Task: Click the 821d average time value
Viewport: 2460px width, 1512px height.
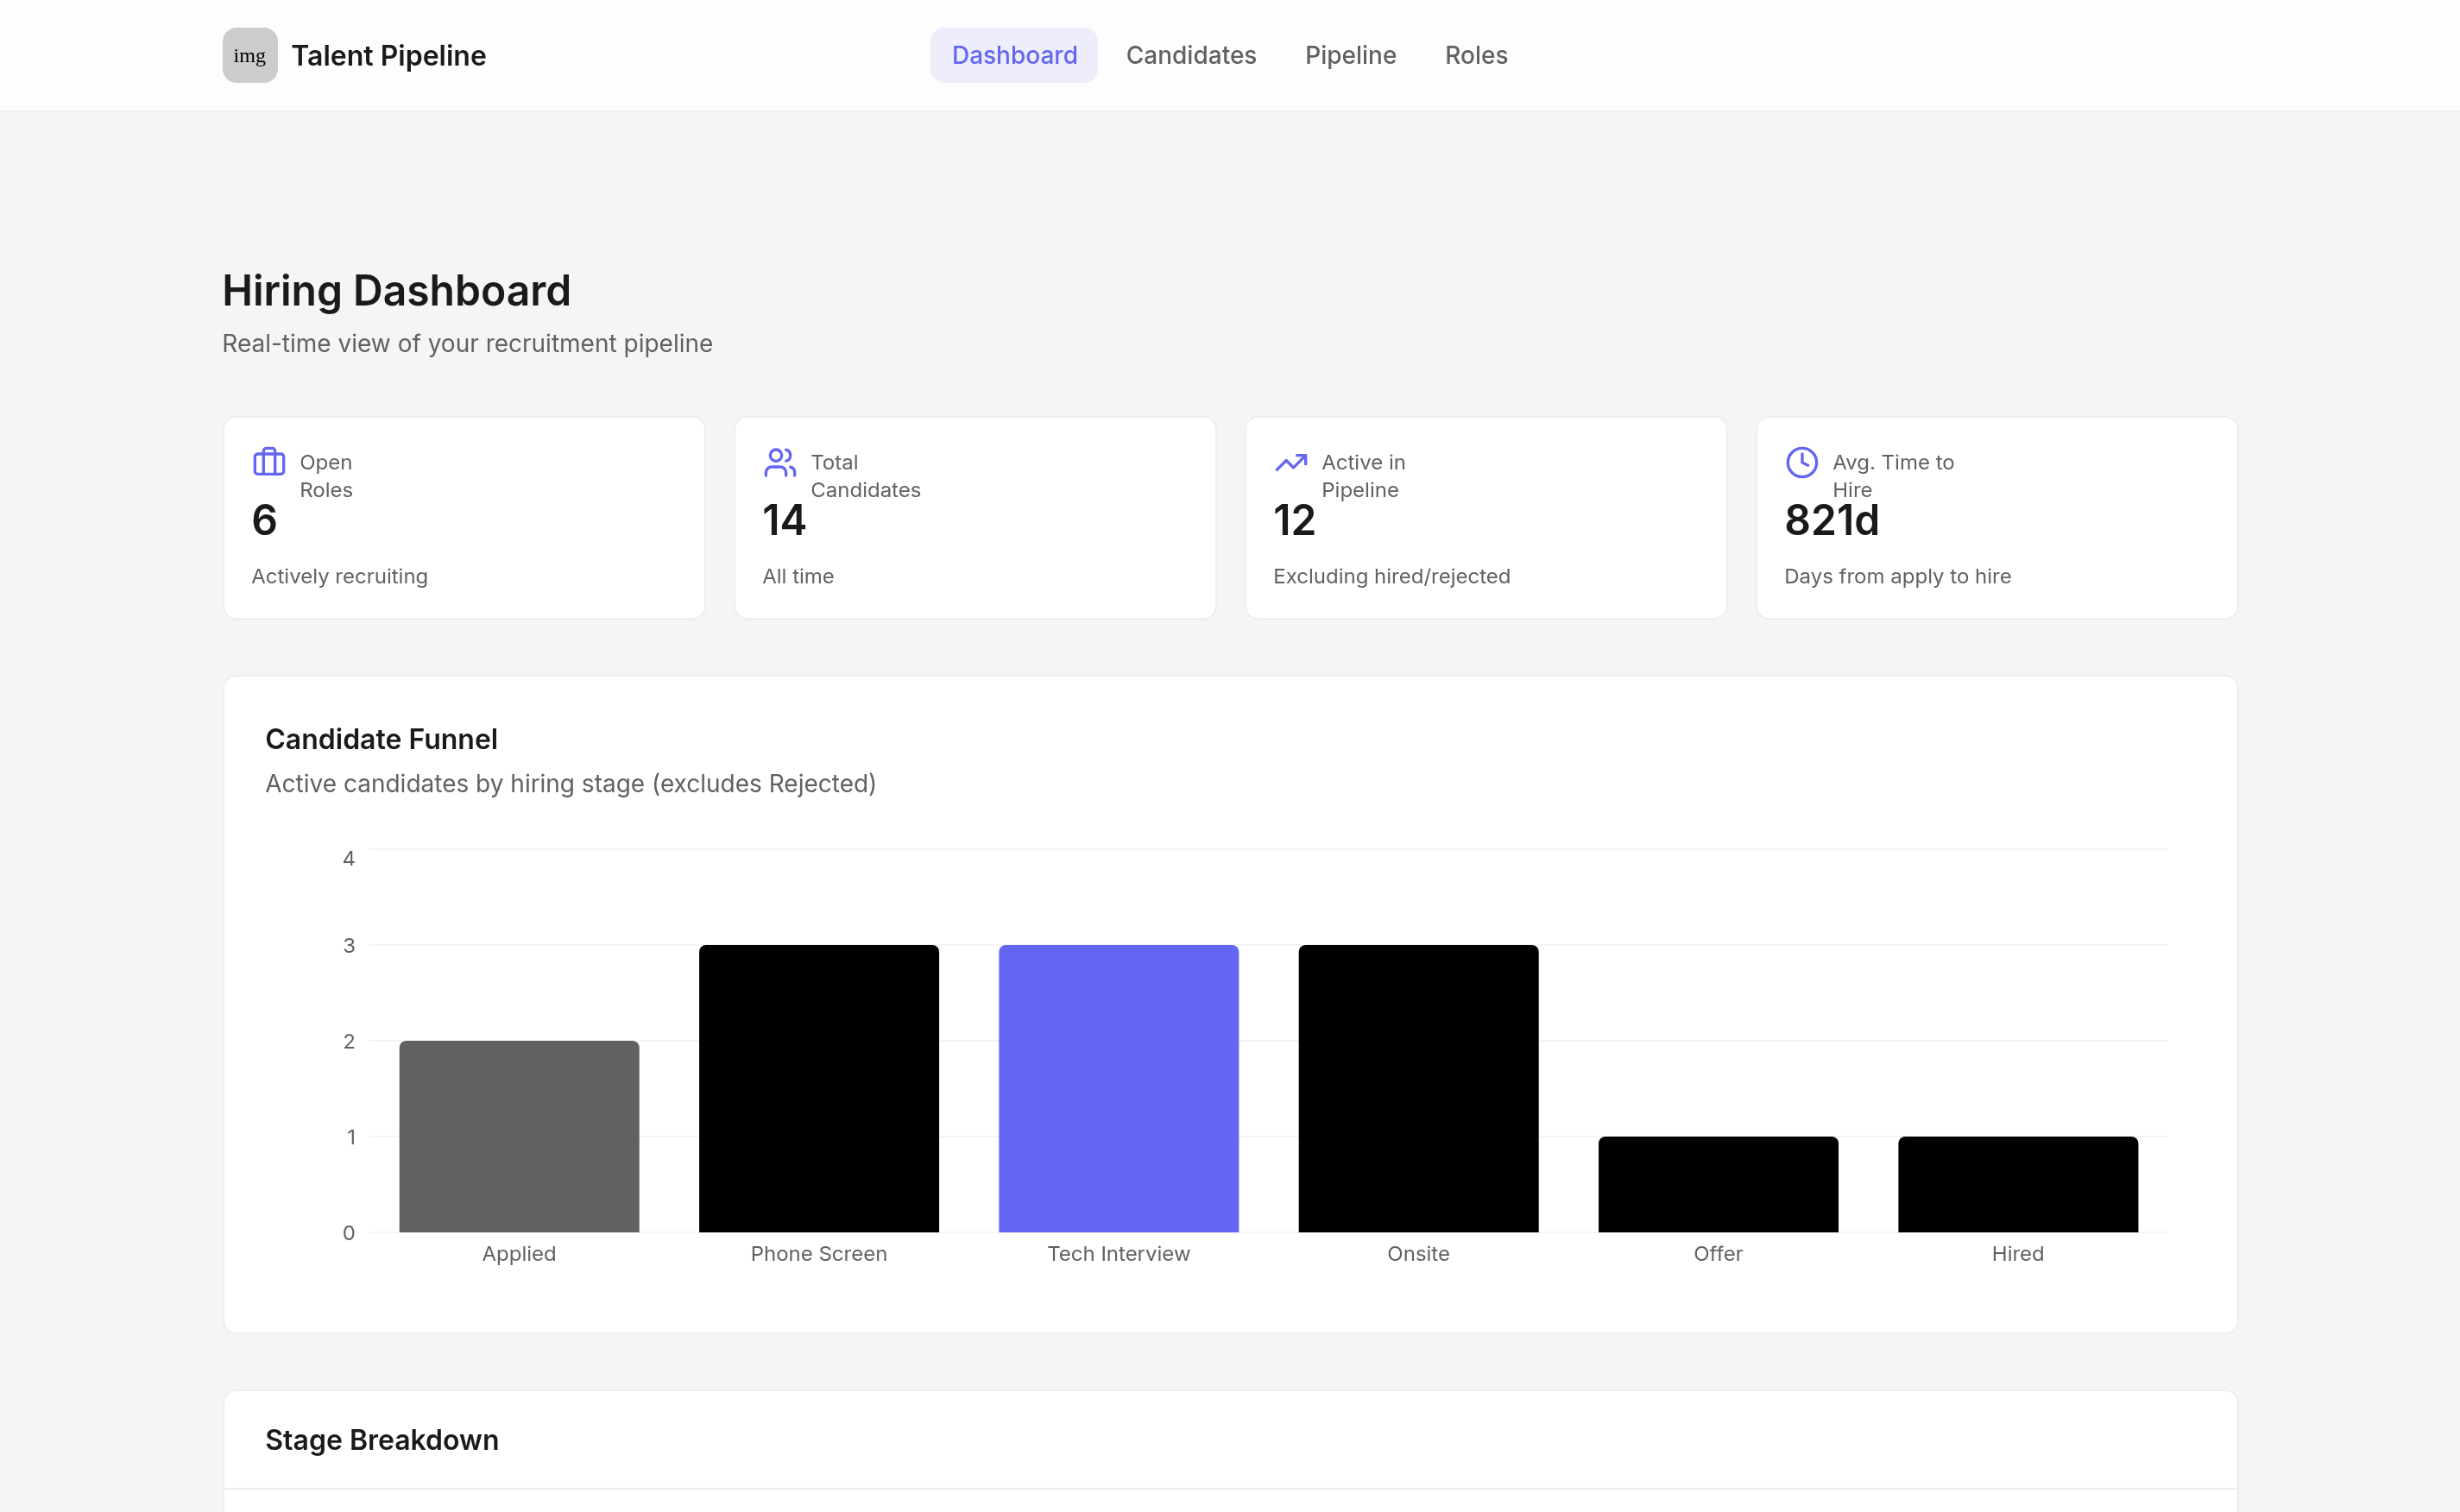Action: pyautogui.click(x=1832, y=520)
